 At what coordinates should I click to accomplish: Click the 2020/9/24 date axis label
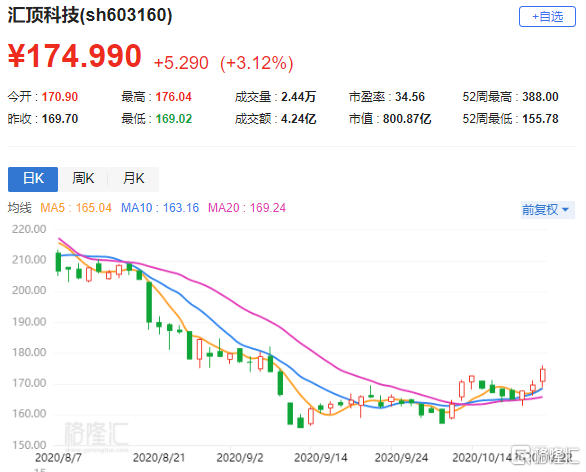coord(401,458)
